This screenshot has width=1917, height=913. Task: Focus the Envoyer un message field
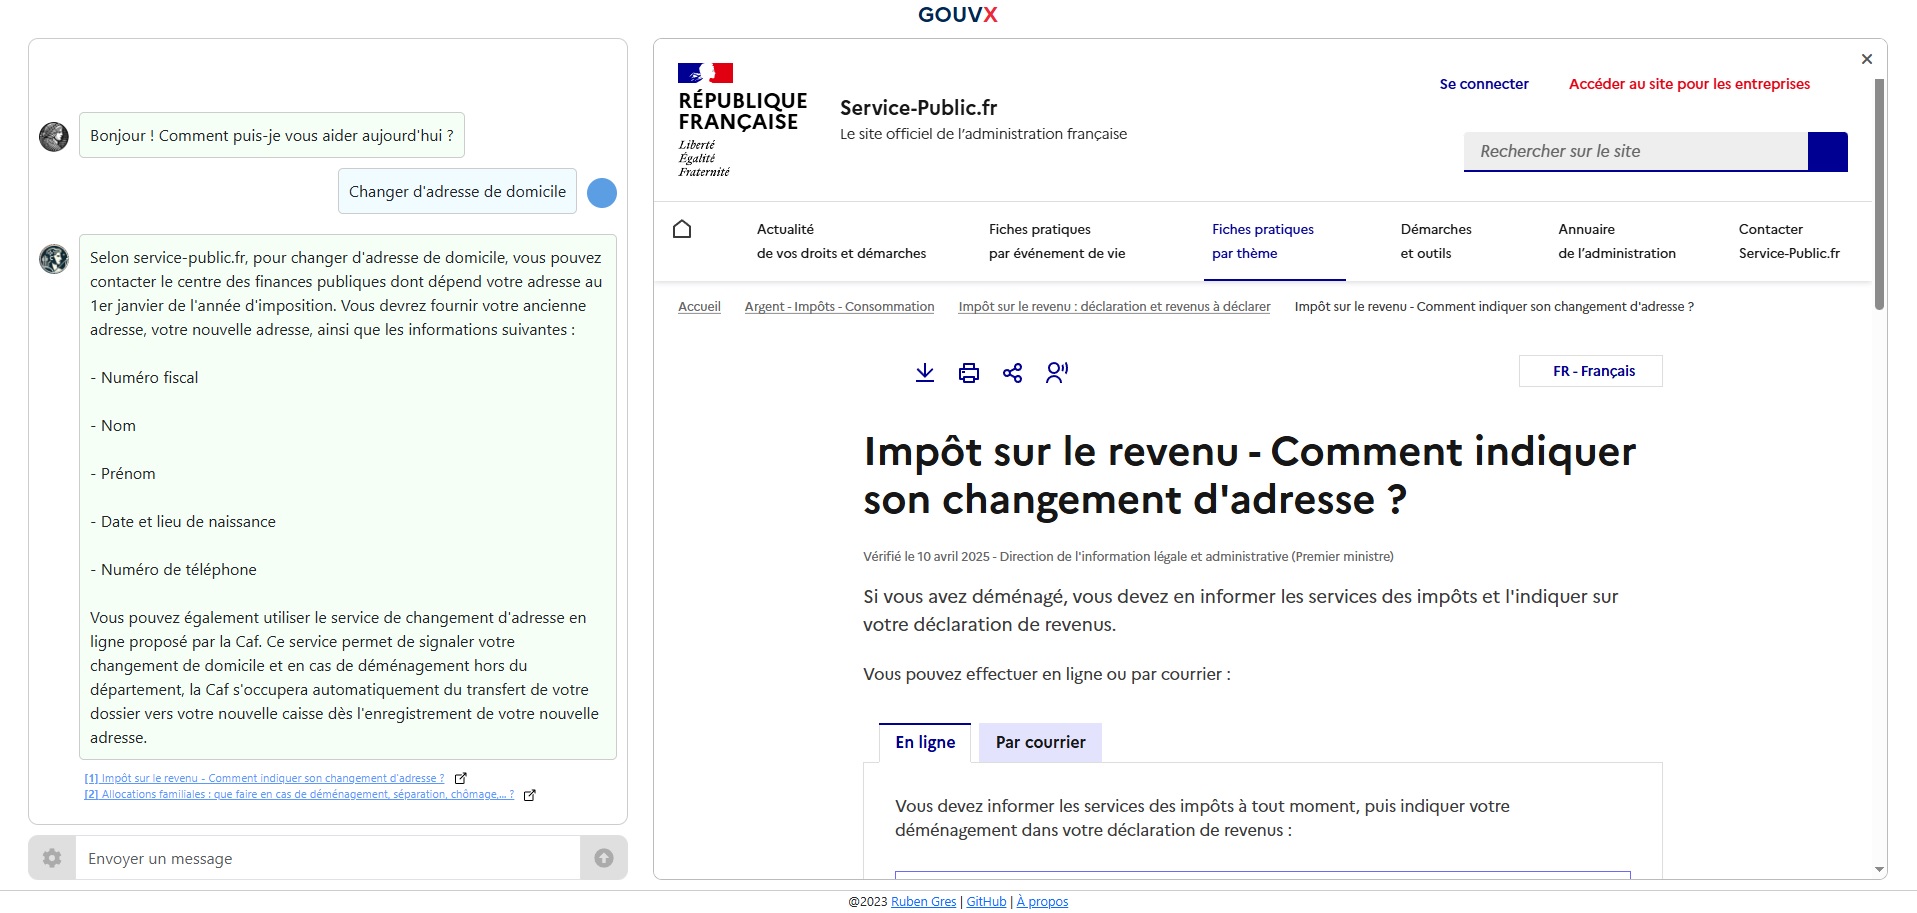tap(328, 858)
